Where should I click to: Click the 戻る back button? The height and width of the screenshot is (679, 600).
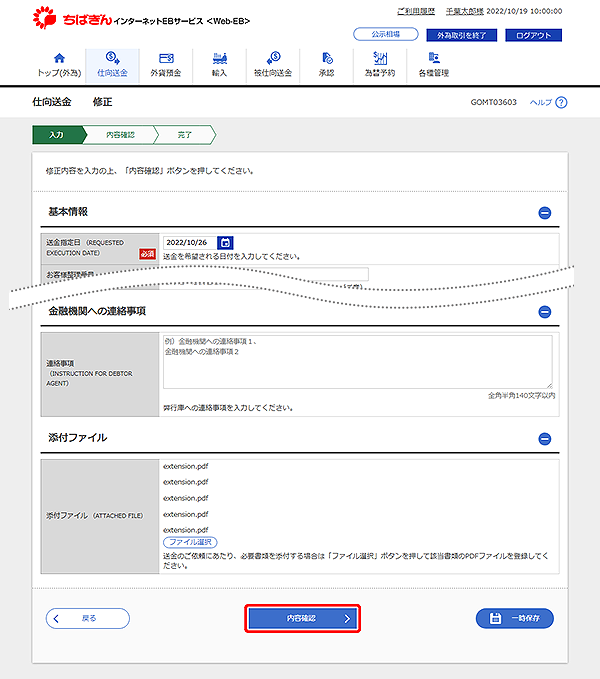click(x=87, y=618)
